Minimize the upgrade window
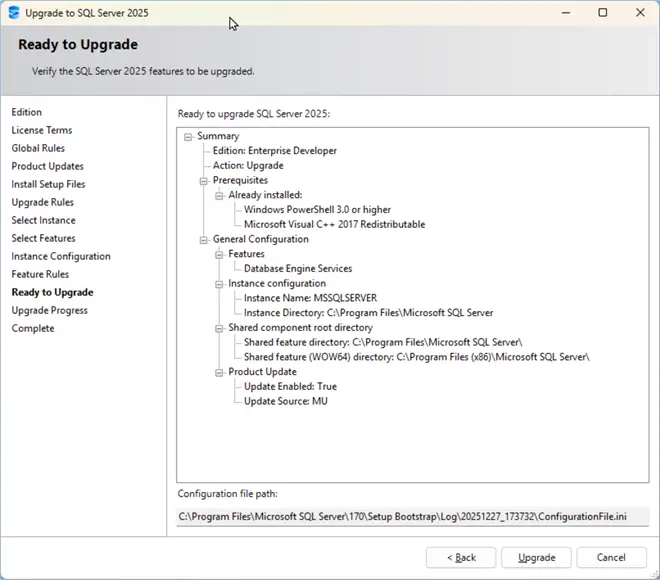The height and width of the screenshot is (580, 660). coord(566,13)
